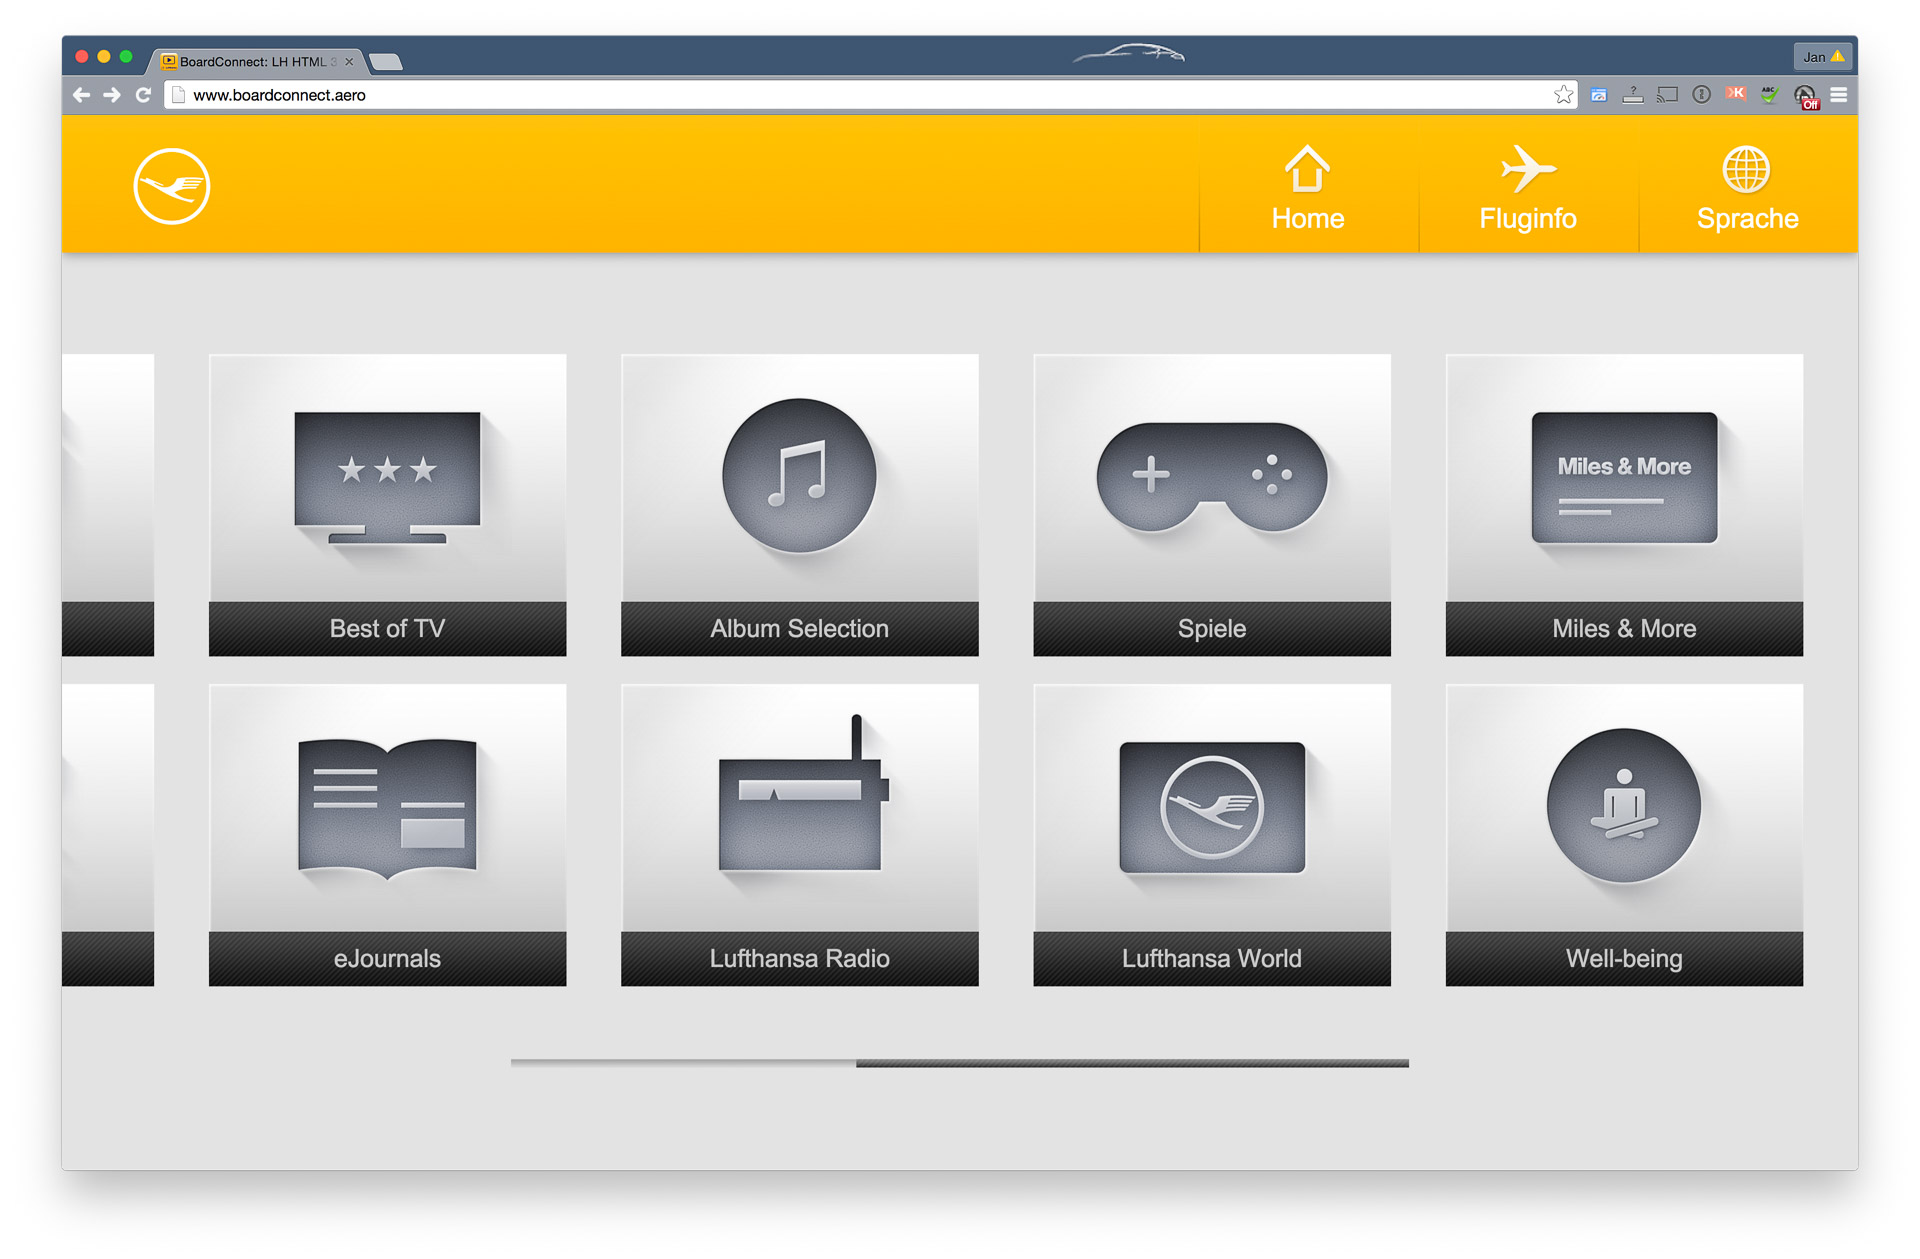The image size is (1920, 1259).
Task: Open the Chrome hamburger menu
Action: coord(1839,95)
